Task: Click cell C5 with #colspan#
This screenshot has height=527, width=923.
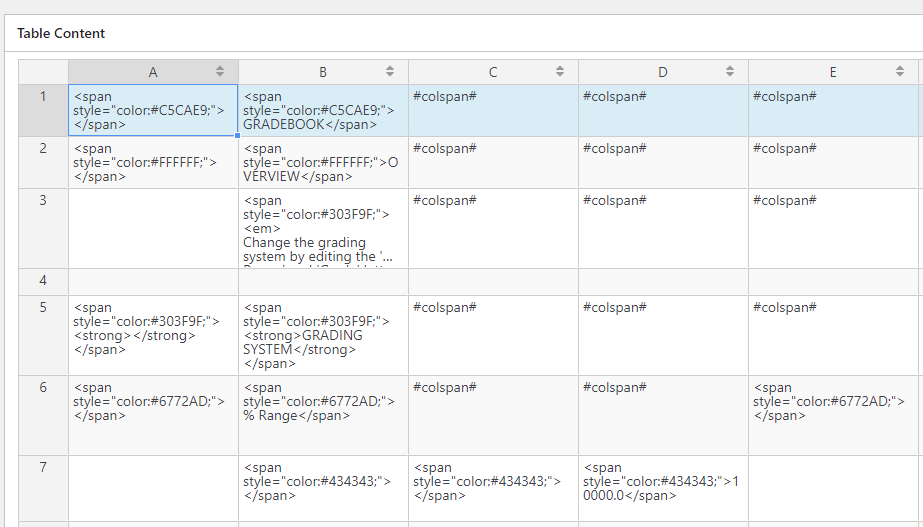Action: click(x=493, y=335)
